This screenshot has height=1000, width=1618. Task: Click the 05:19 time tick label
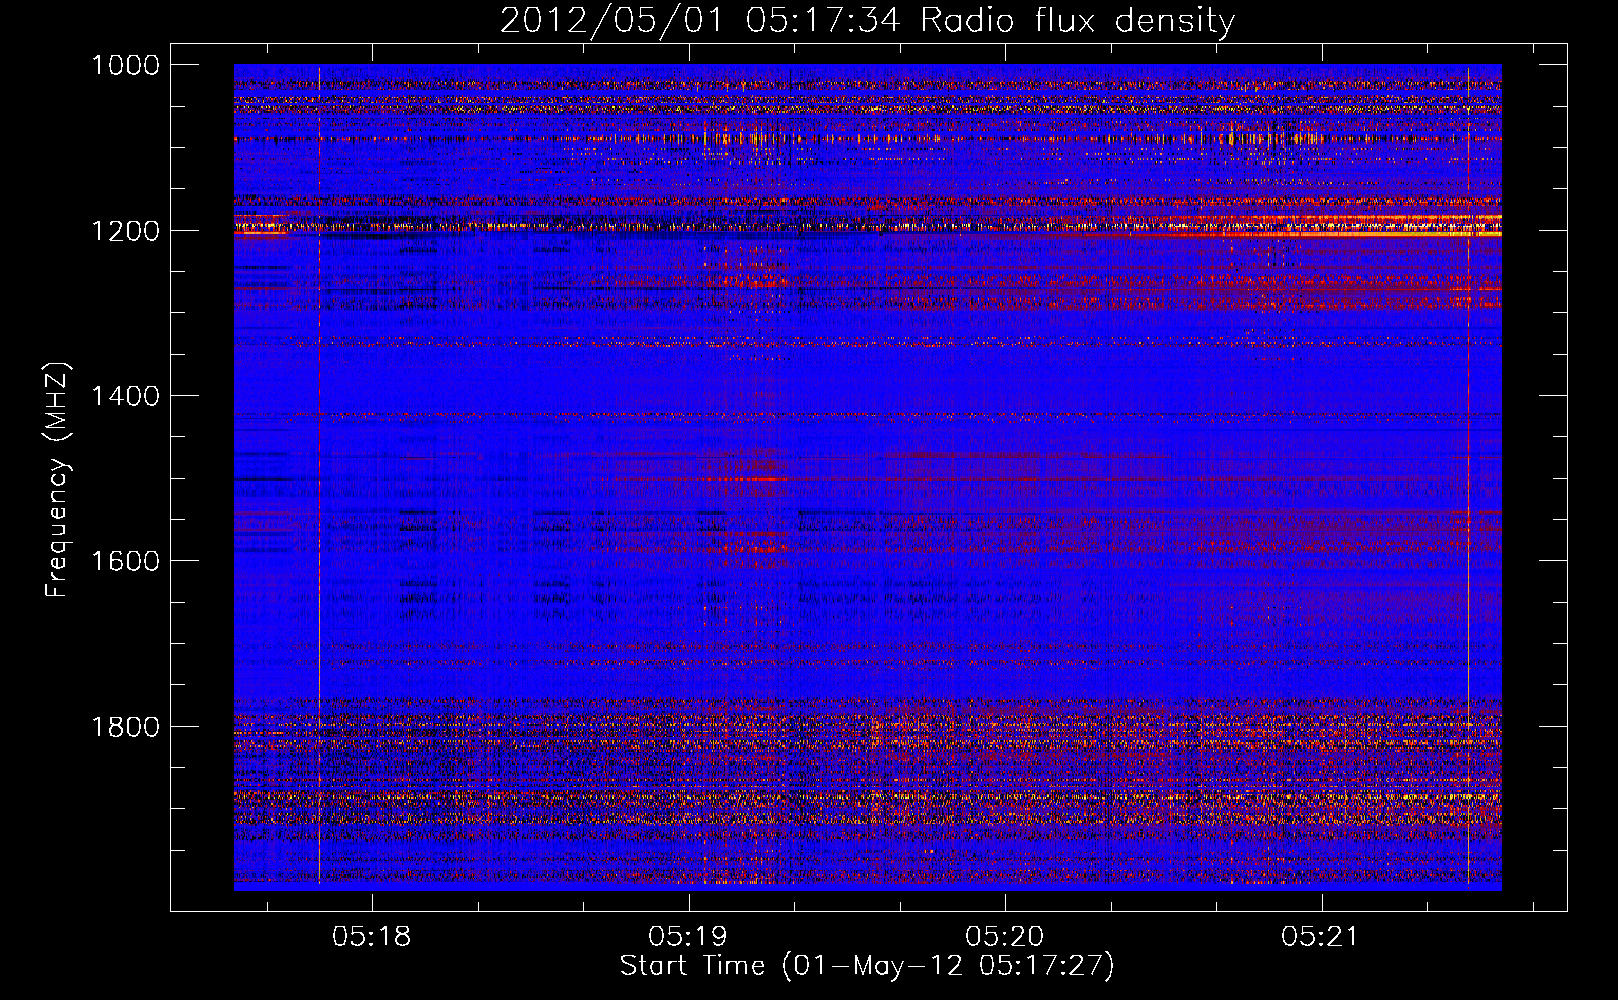688,937
